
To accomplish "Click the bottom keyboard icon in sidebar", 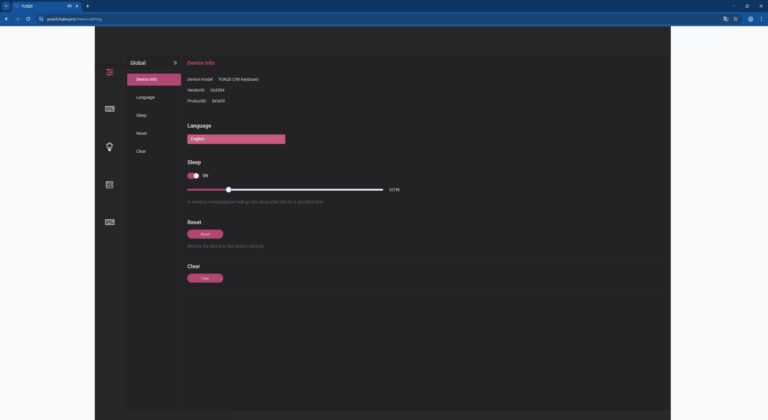I will click(x=110, y=222).
